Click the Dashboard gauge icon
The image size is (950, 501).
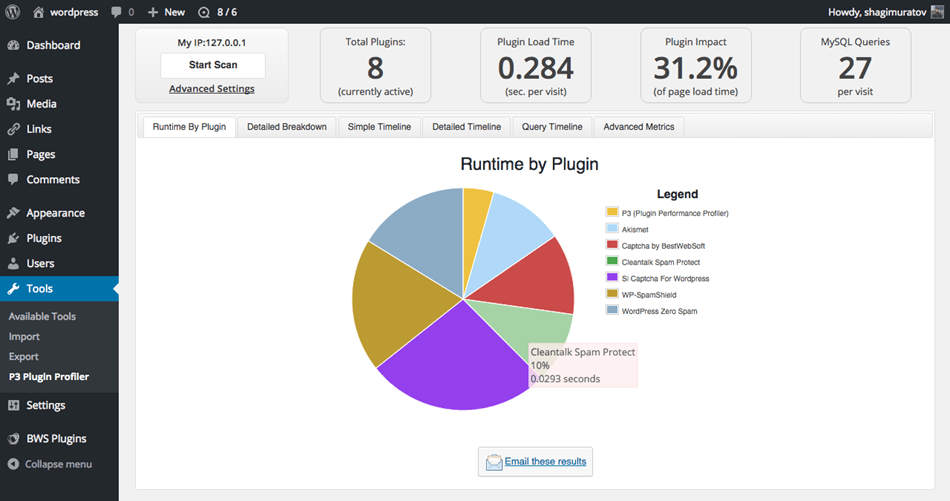pyautogui.click(x=13, y=45)
